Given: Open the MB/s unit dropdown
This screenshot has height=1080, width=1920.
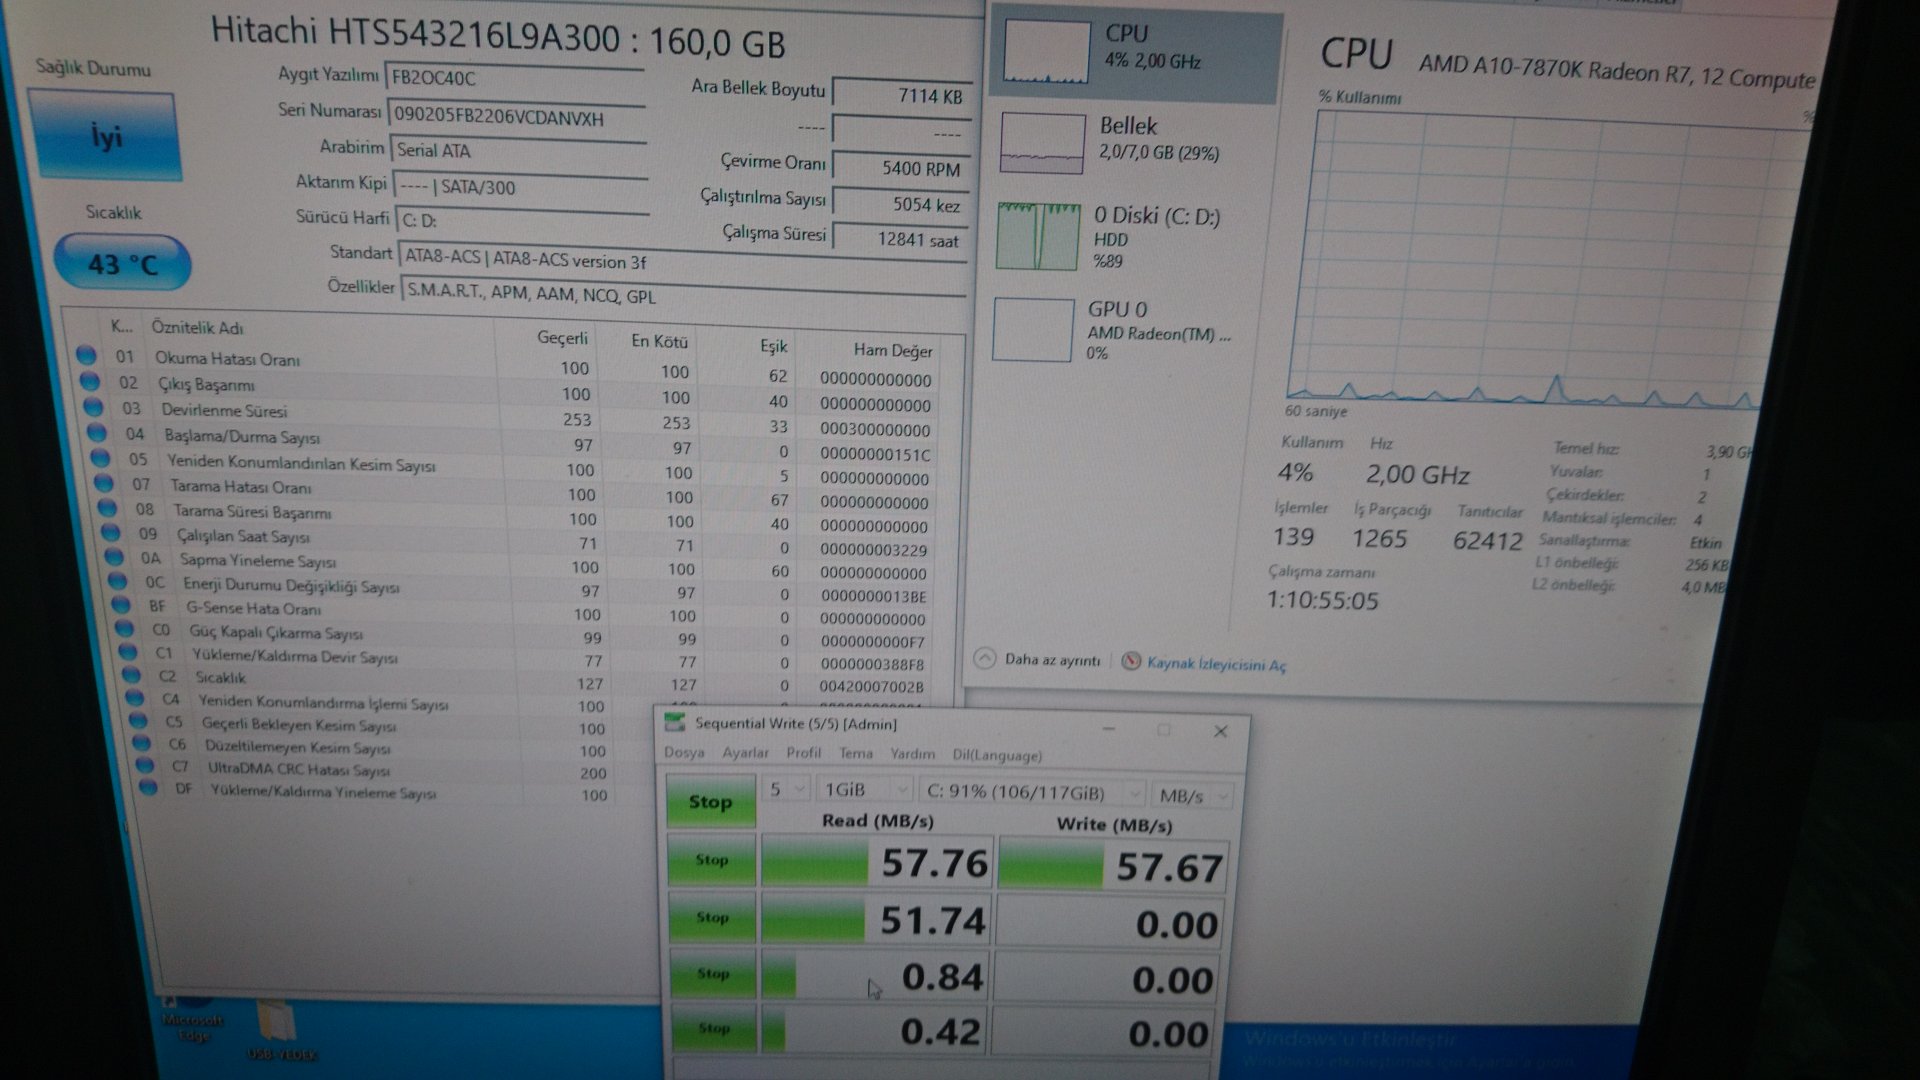Looking at the screenshot, I should click(x=1191, y=796).
